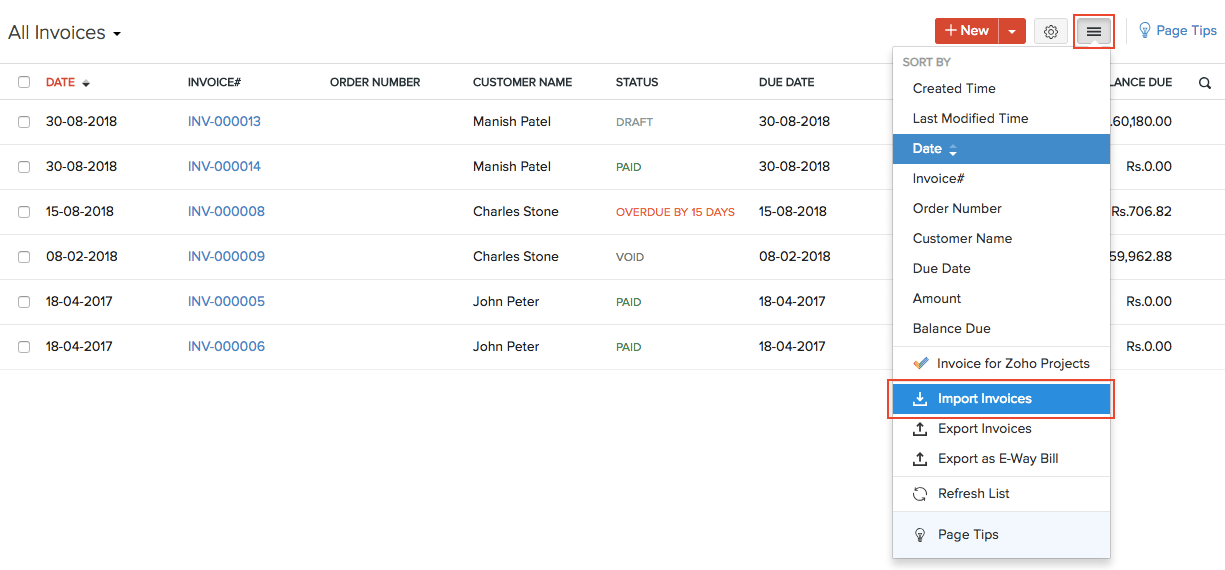Select the checkbox for invoice INV-000008

[x=24, y=212]
